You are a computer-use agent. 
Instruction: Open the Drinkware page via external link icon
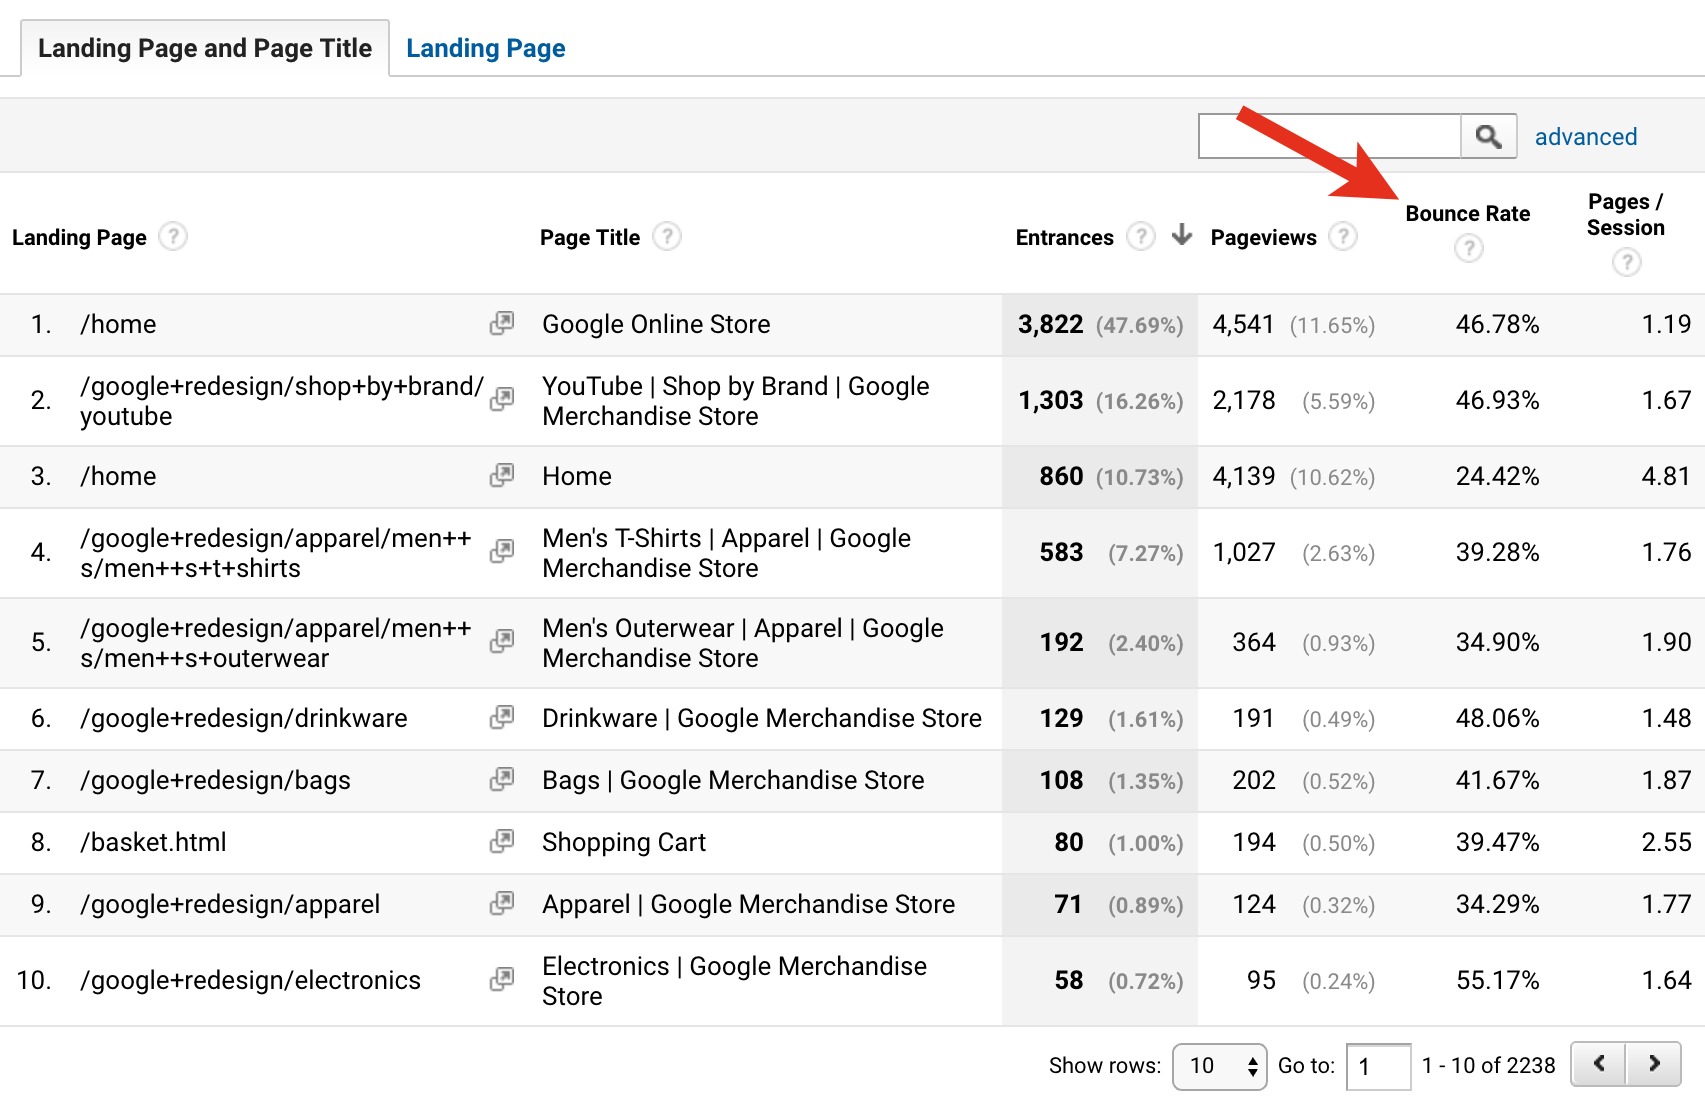click(x=503, y=718)
